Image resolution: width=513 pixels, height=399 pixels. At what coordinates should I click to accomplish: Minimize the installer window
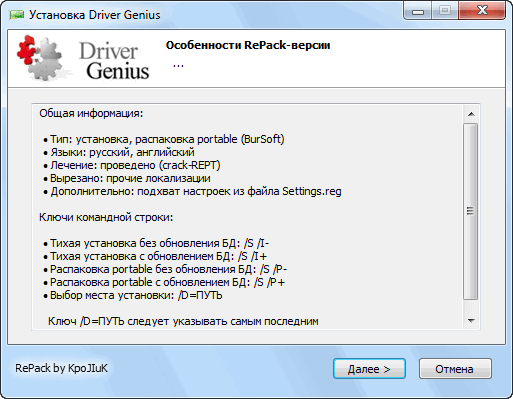[x=418, y=11]
